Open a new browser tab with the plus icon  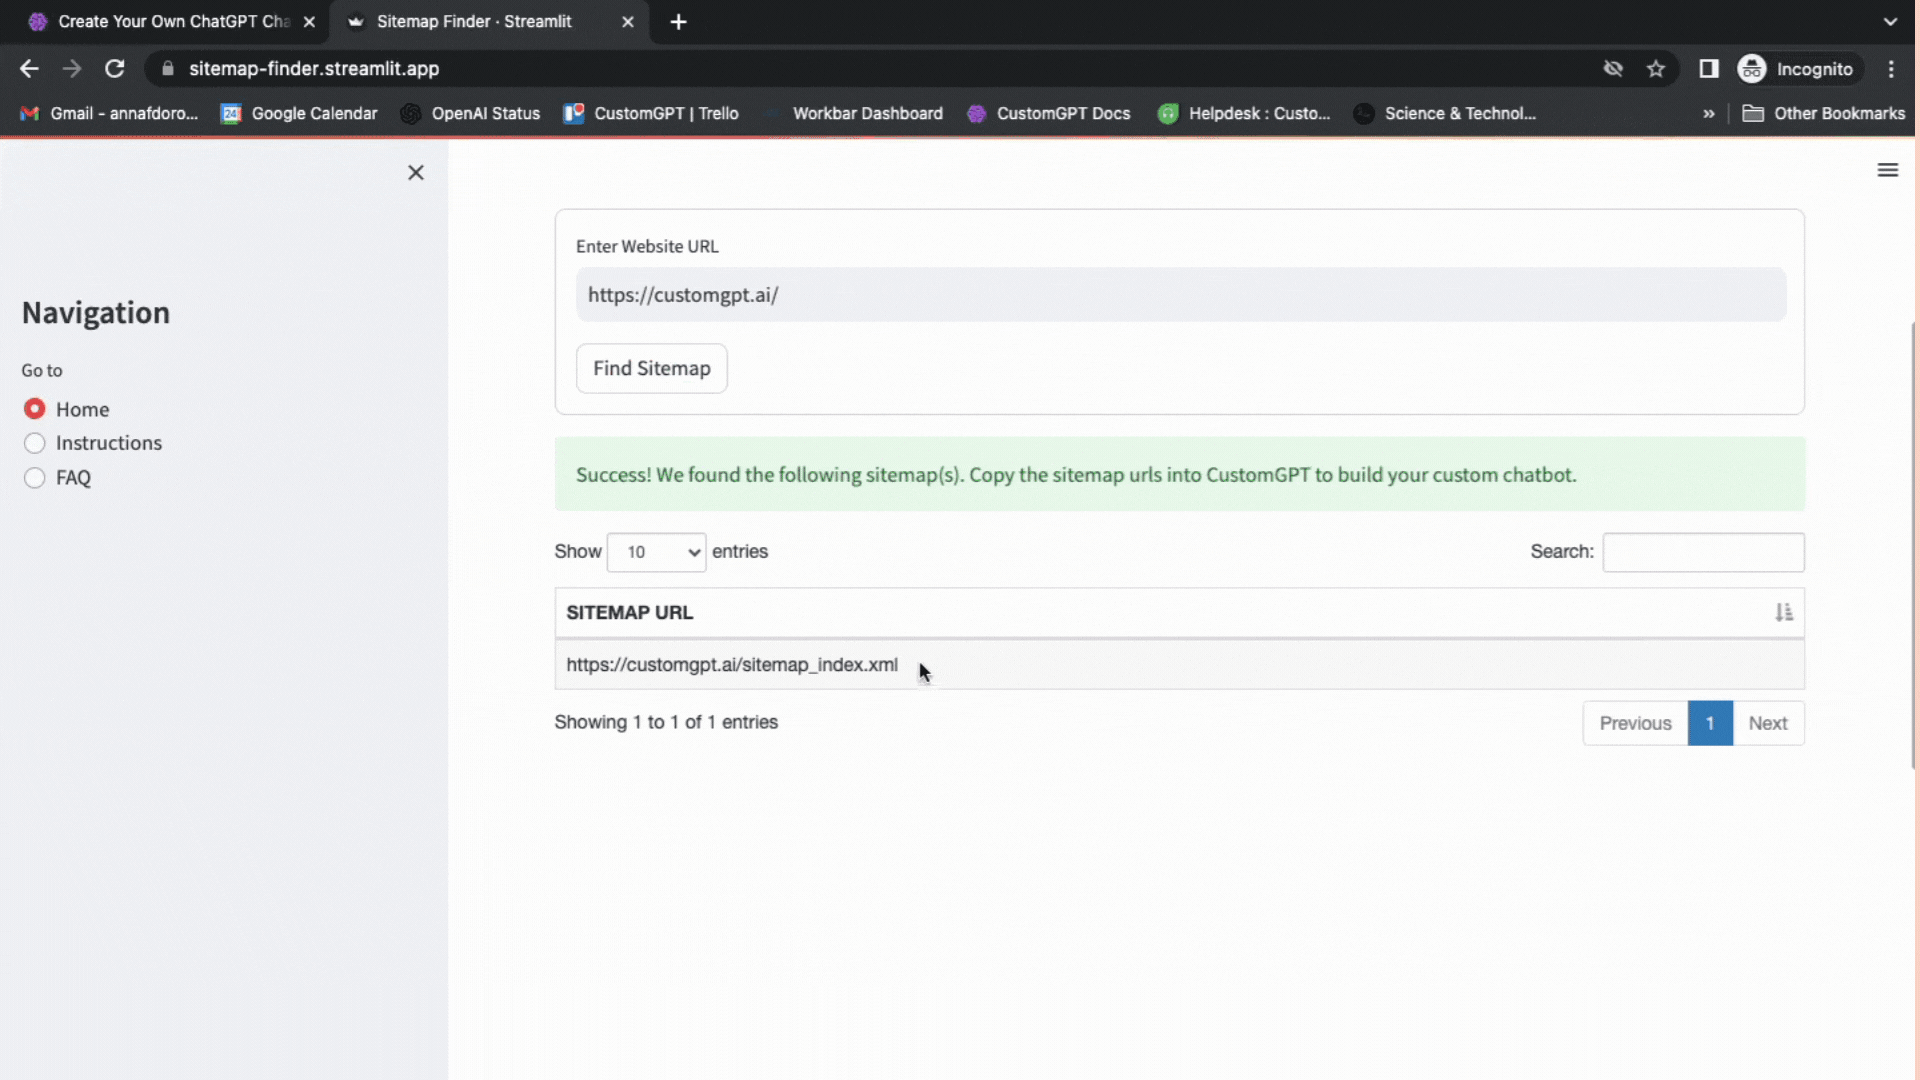click(x=678, y=22)
